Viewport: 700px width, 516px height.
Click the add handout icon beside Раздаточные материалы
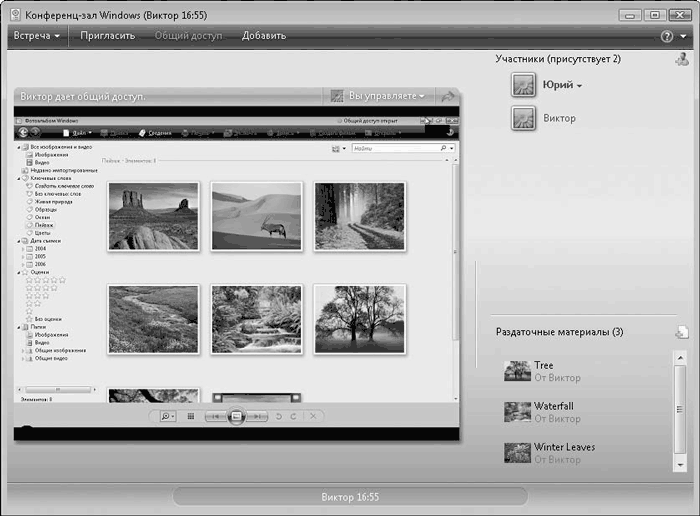(x=682, y=332)
